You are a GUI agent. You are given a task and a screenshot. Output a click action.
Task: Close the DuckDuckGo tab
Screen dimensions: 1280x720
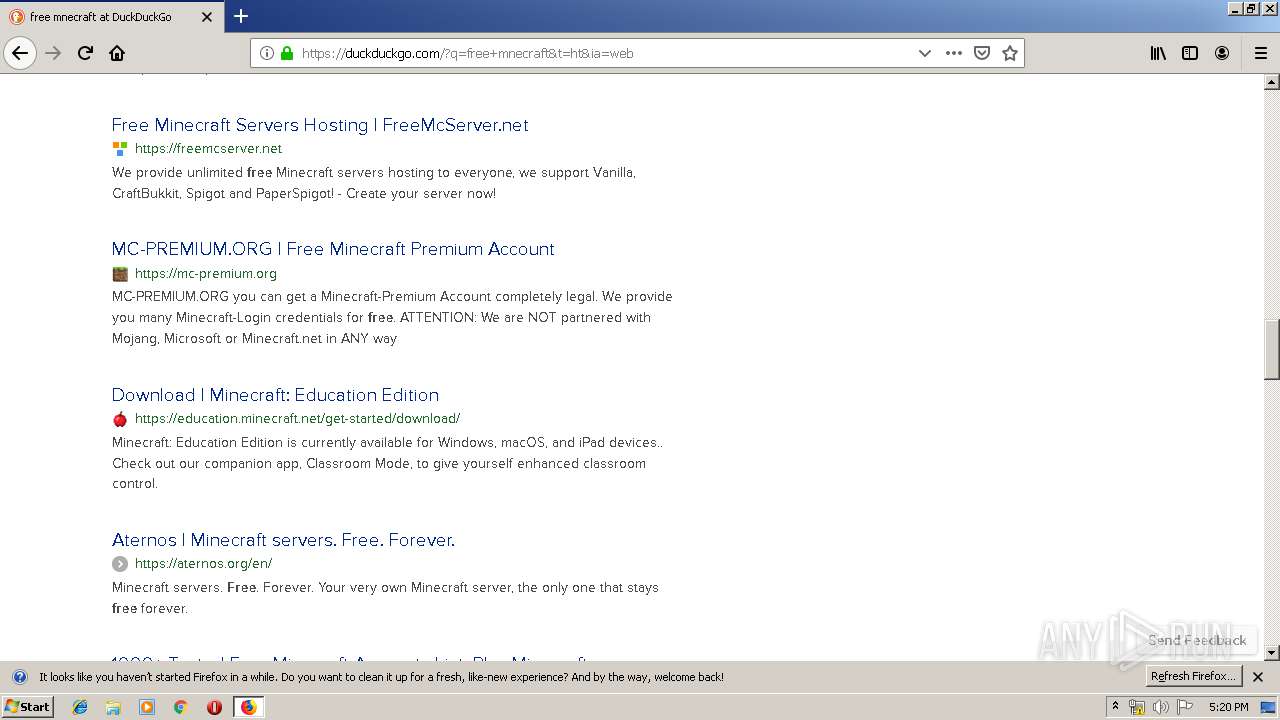(207, 17)
